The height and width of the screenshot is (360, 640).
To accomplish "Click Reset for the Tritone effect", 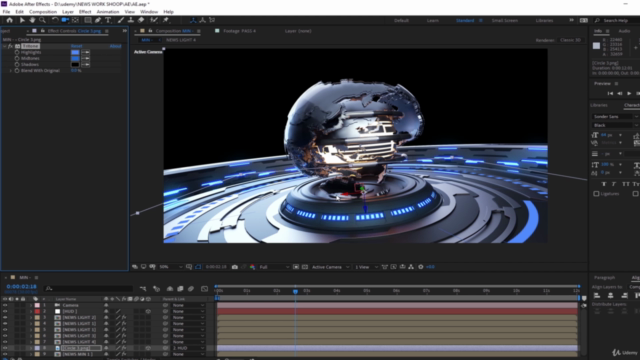I will 76,46.
